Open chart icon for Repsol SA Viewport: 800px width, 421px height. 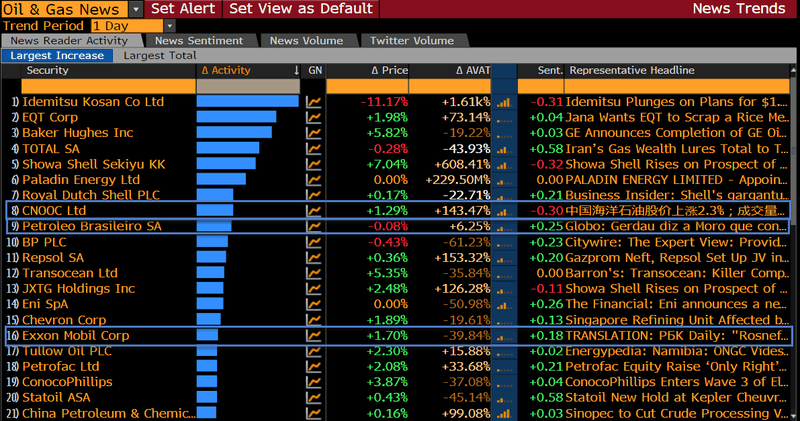click(x=313, y=258)
